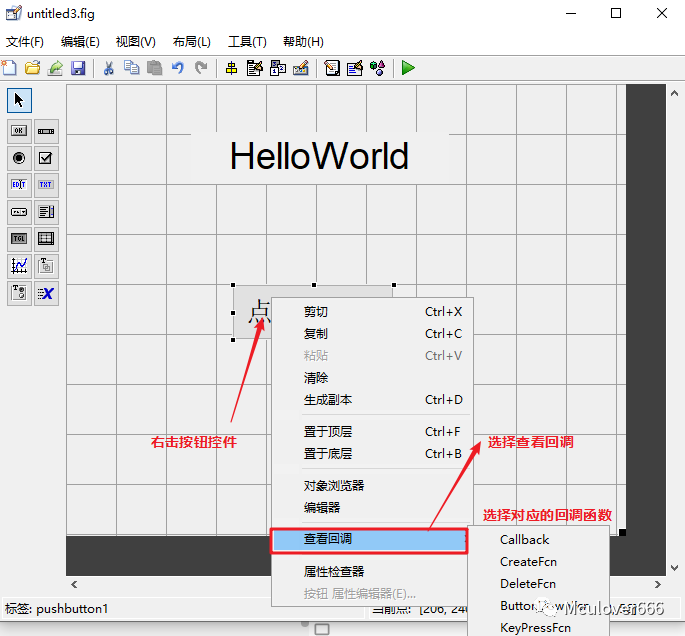Open the Tab Order Editor
This screenshot has height=636, width=685.
click(x=278, y=68)
